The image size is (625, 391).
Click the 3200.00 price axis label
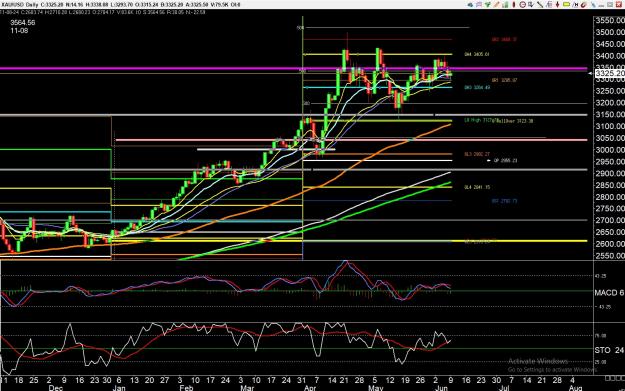point(609,103)
